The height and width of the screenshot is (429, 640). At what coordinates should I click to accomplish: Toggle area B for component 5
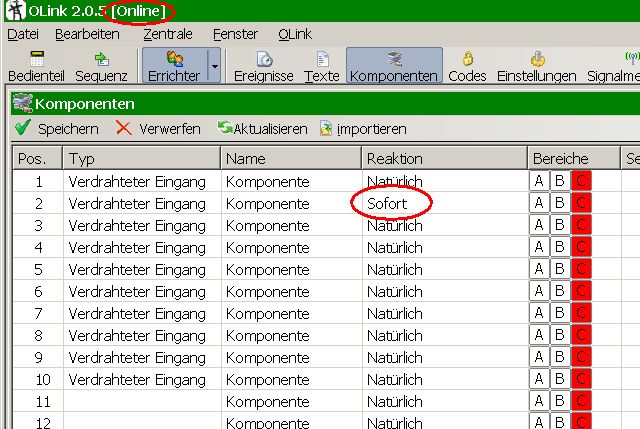point(560,269)
